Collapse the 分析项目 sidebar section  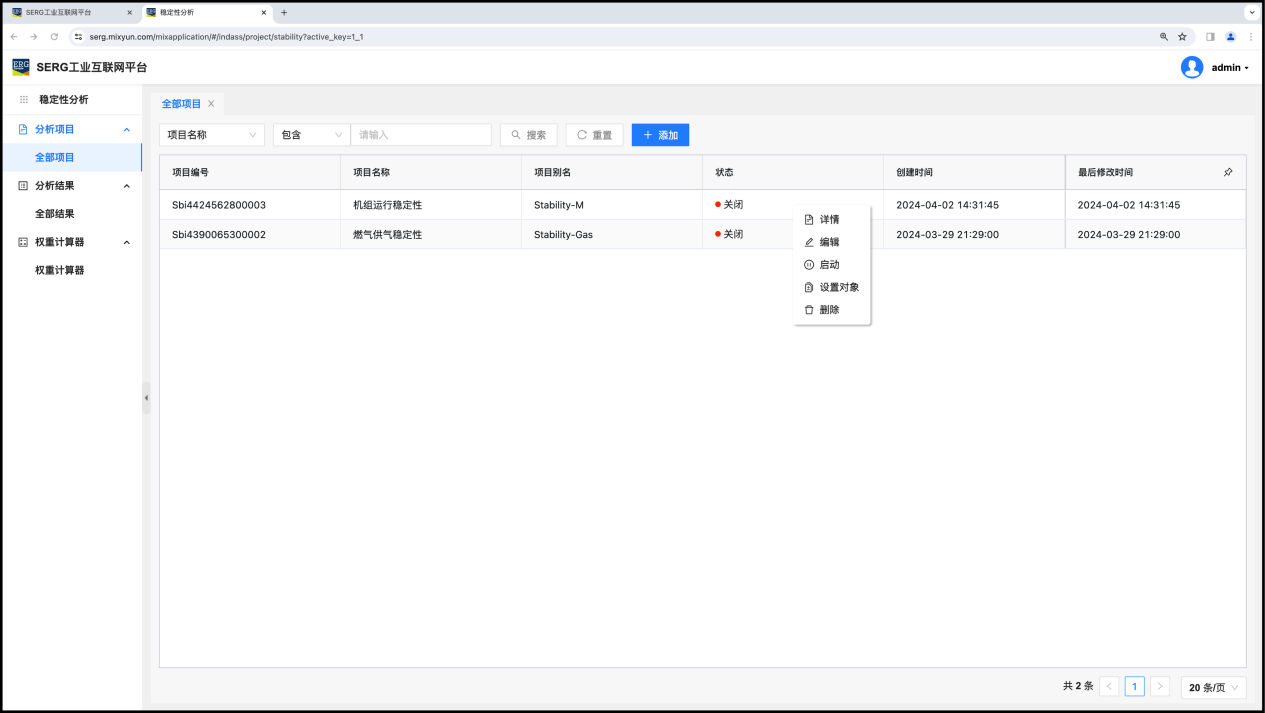(126, 130)
